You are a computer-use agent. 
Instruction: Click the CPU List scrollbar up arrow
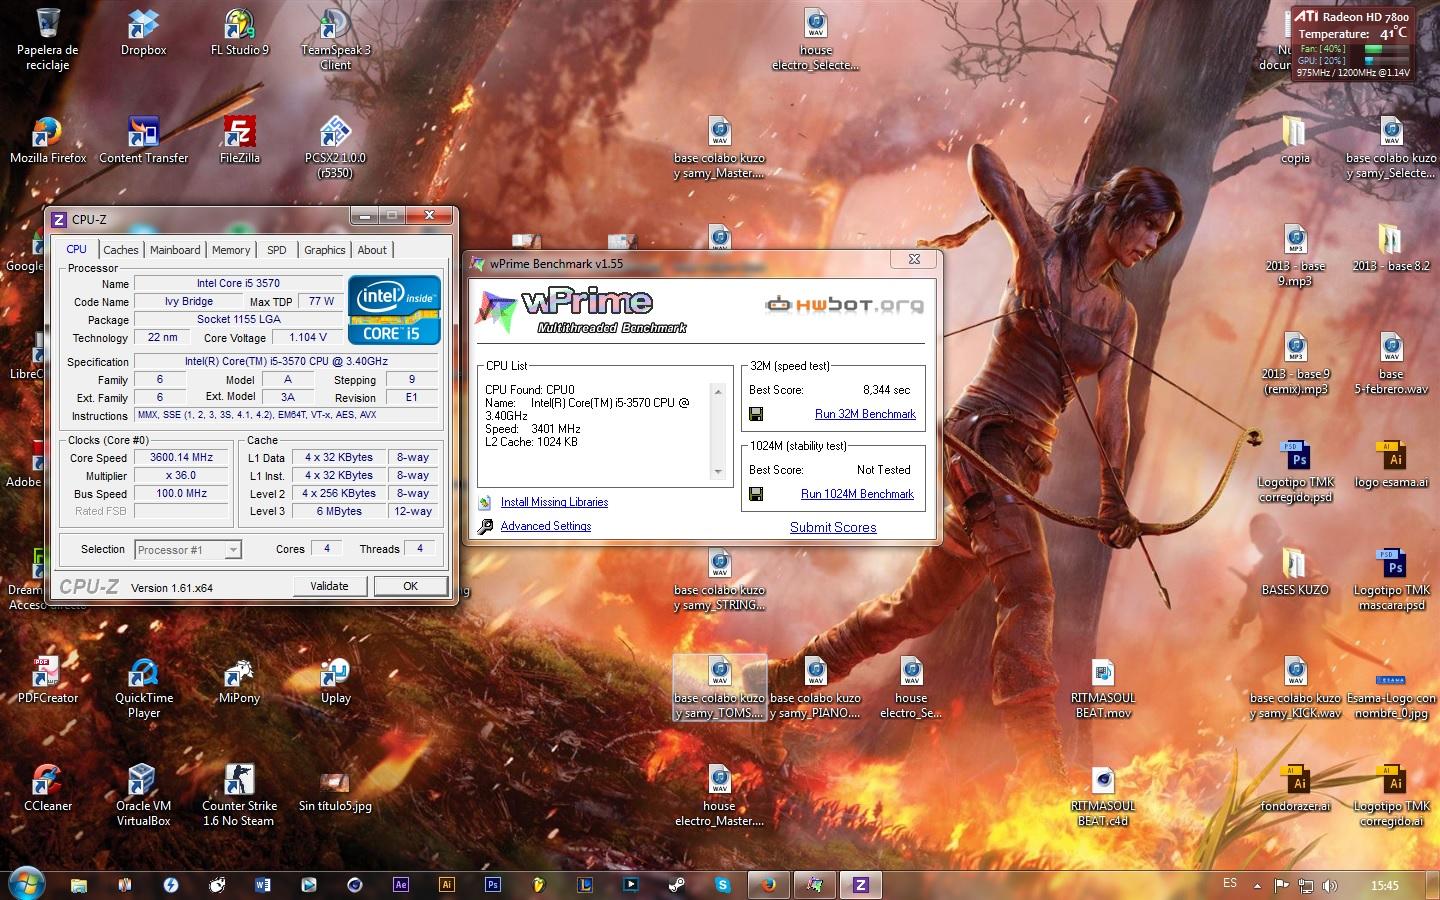pyautogui.click(x=717, y=391)
